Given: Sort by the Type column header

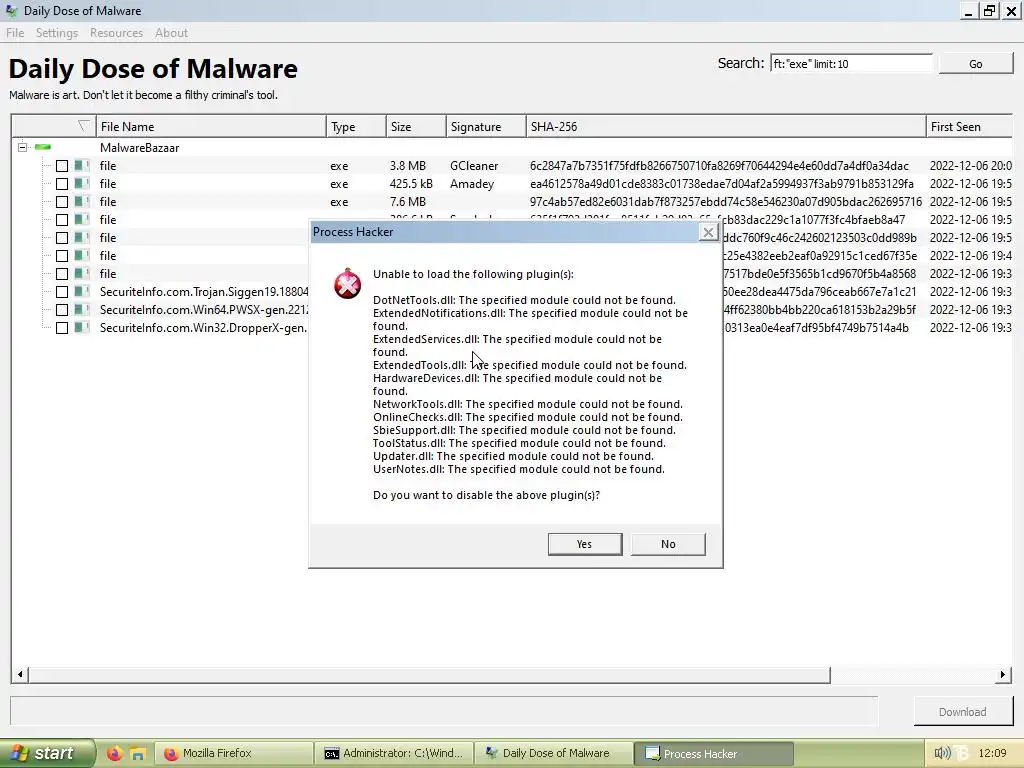Looking at the screenshot, I should click(356, 127).
